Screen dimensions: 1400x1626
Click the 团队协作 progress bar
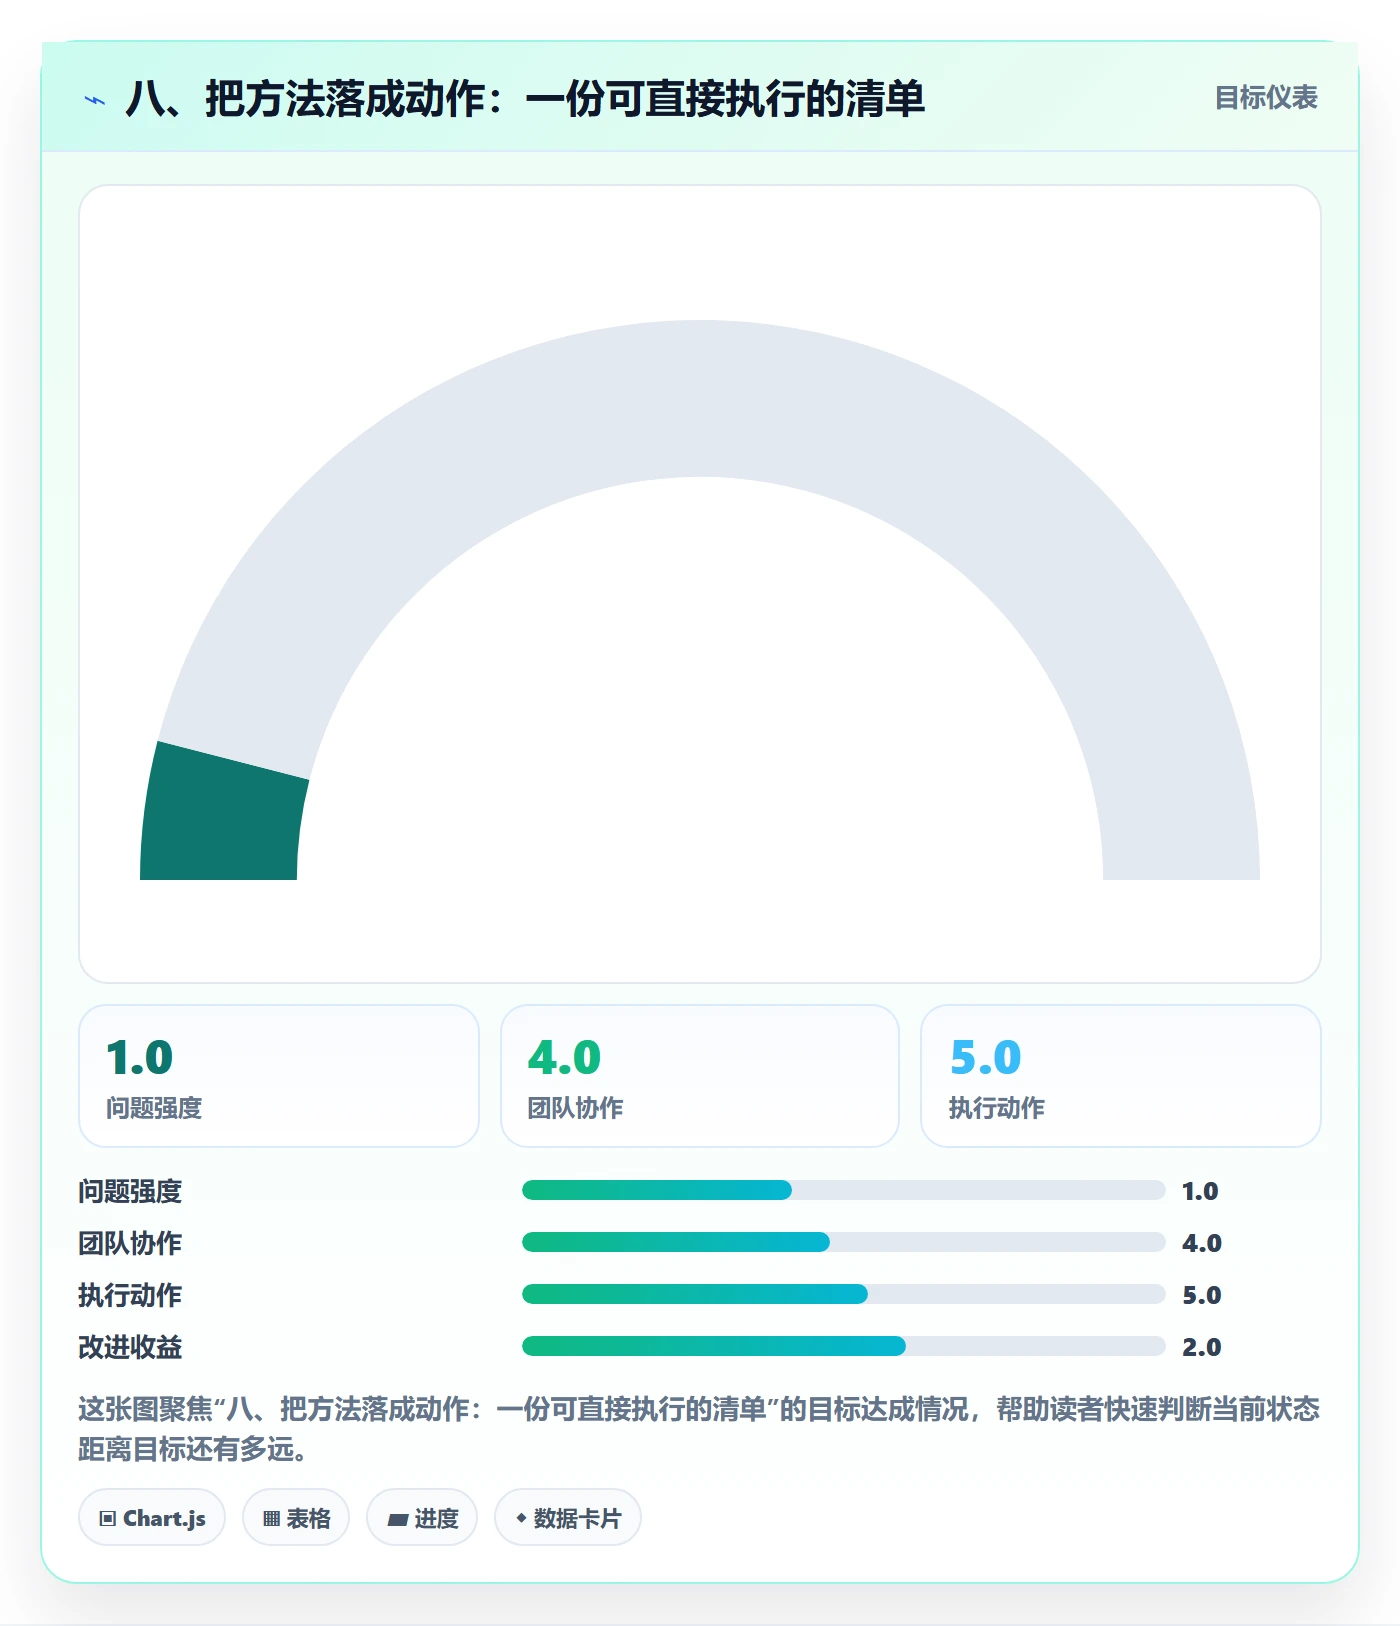click(844, 1242)
